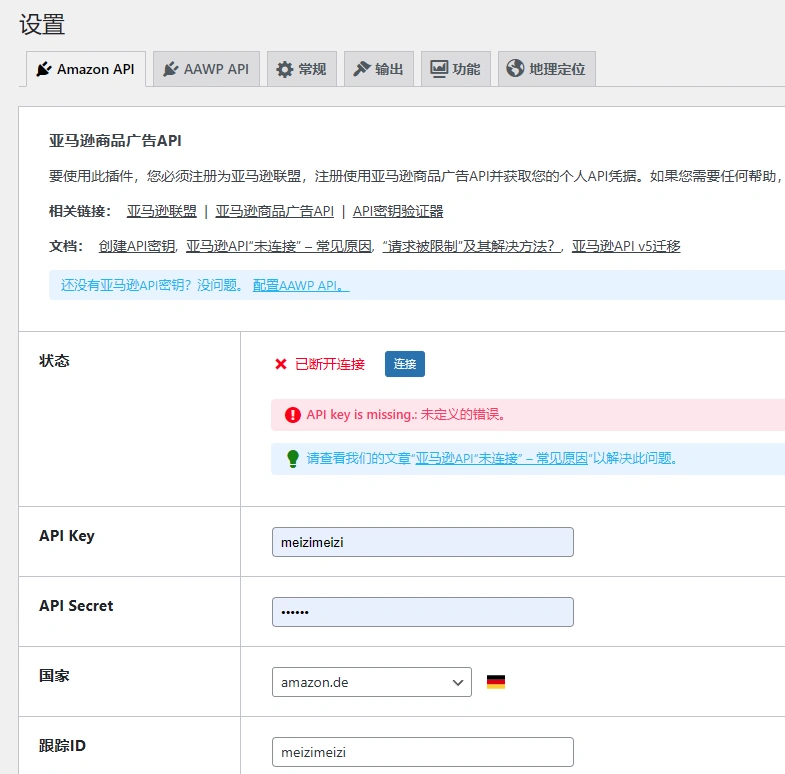Image resolution: width=785 pixels, height=774 pixels.
Task: Click the 状态 row label
Action: (x=54, y=361)
